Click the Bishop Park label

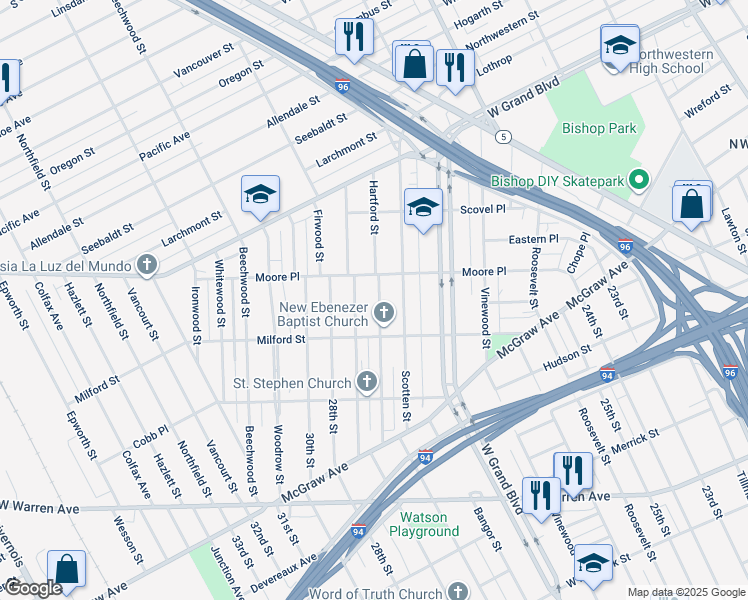pos(599,128)
